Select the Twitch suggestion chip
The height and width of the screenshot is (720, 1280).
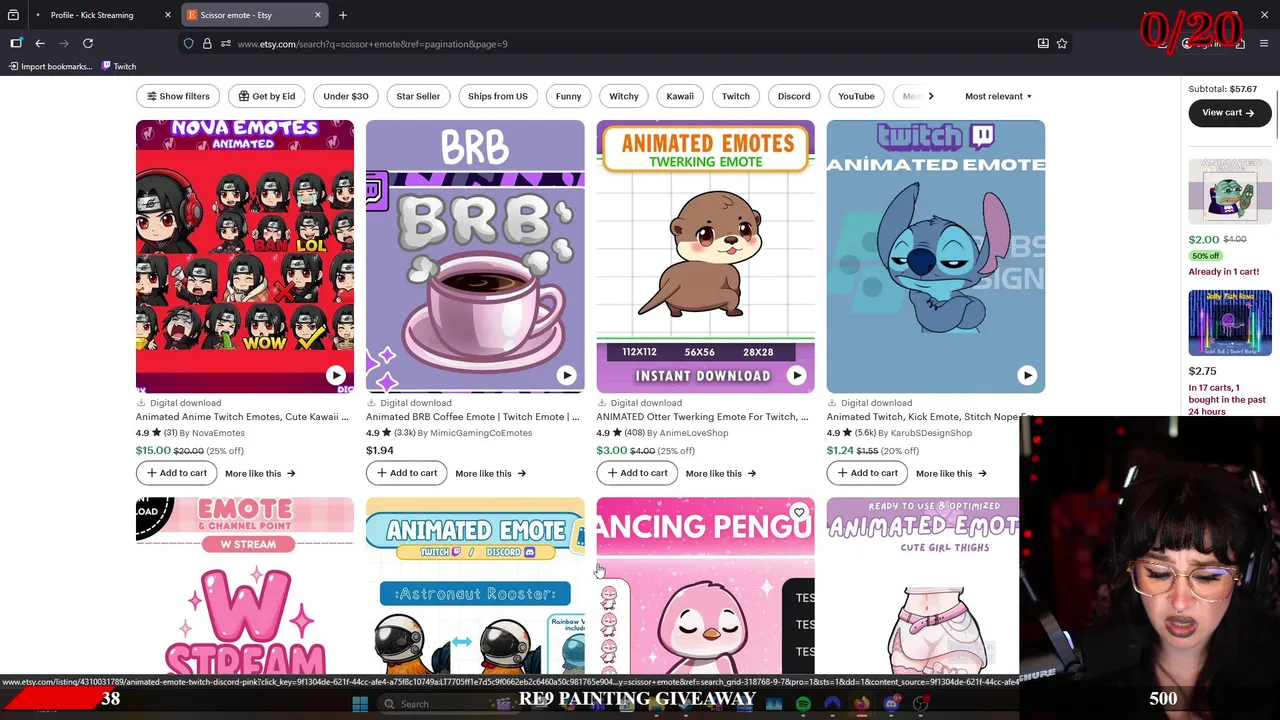(736, 96)
